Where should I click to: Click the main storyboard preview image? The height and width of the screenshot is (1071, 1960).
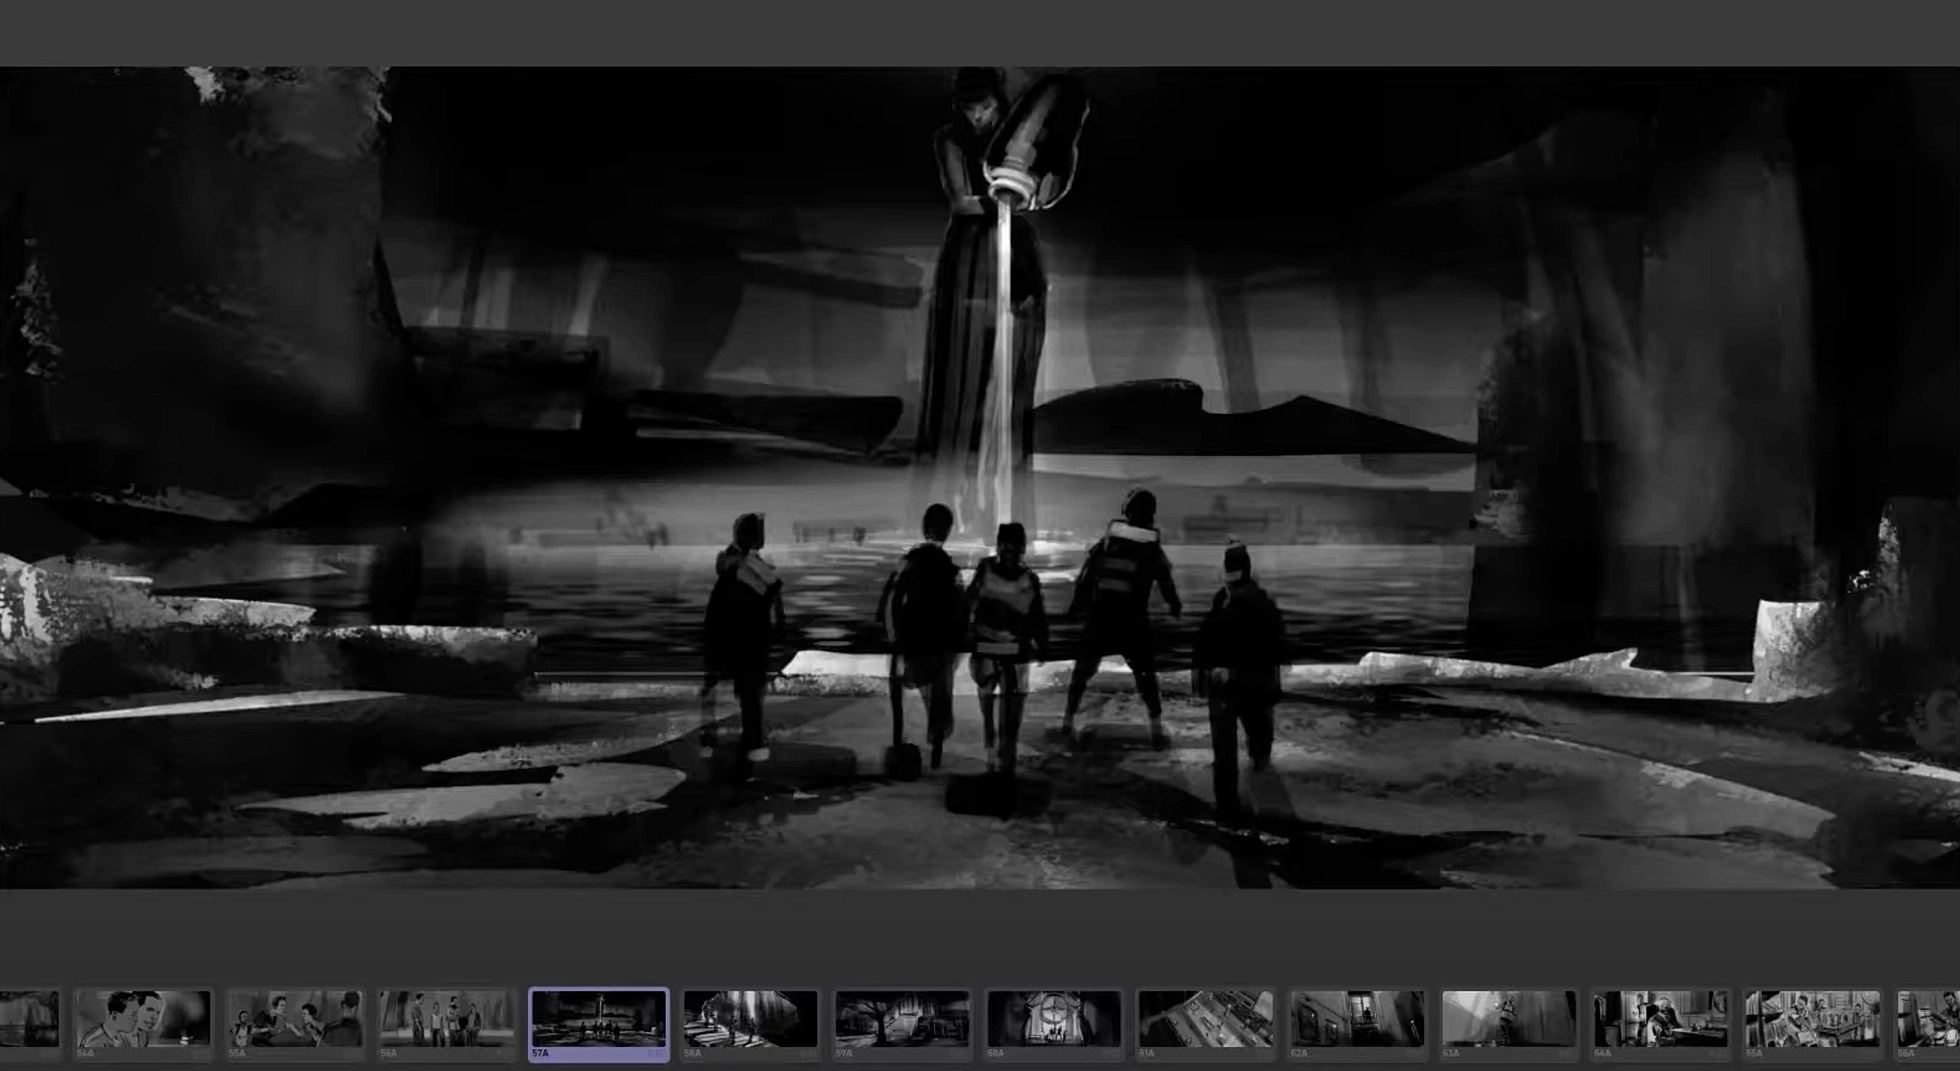pyautogui.click(x=980, y=477)
